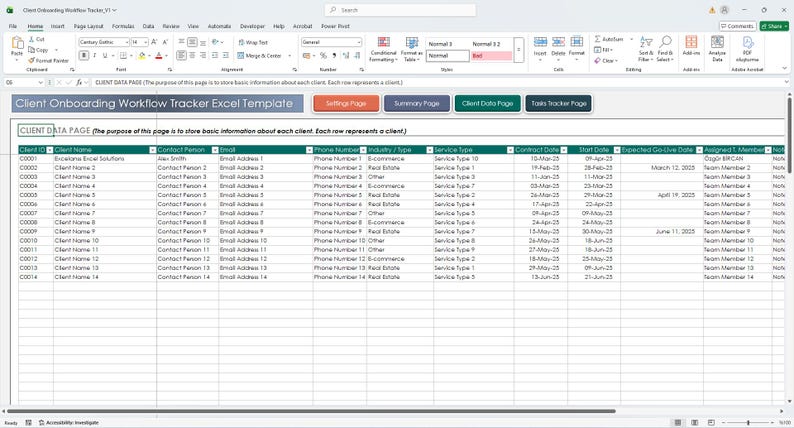Click the Middle Align icon
The height and width of the screenshot is (428, 794).
[192, 42]
